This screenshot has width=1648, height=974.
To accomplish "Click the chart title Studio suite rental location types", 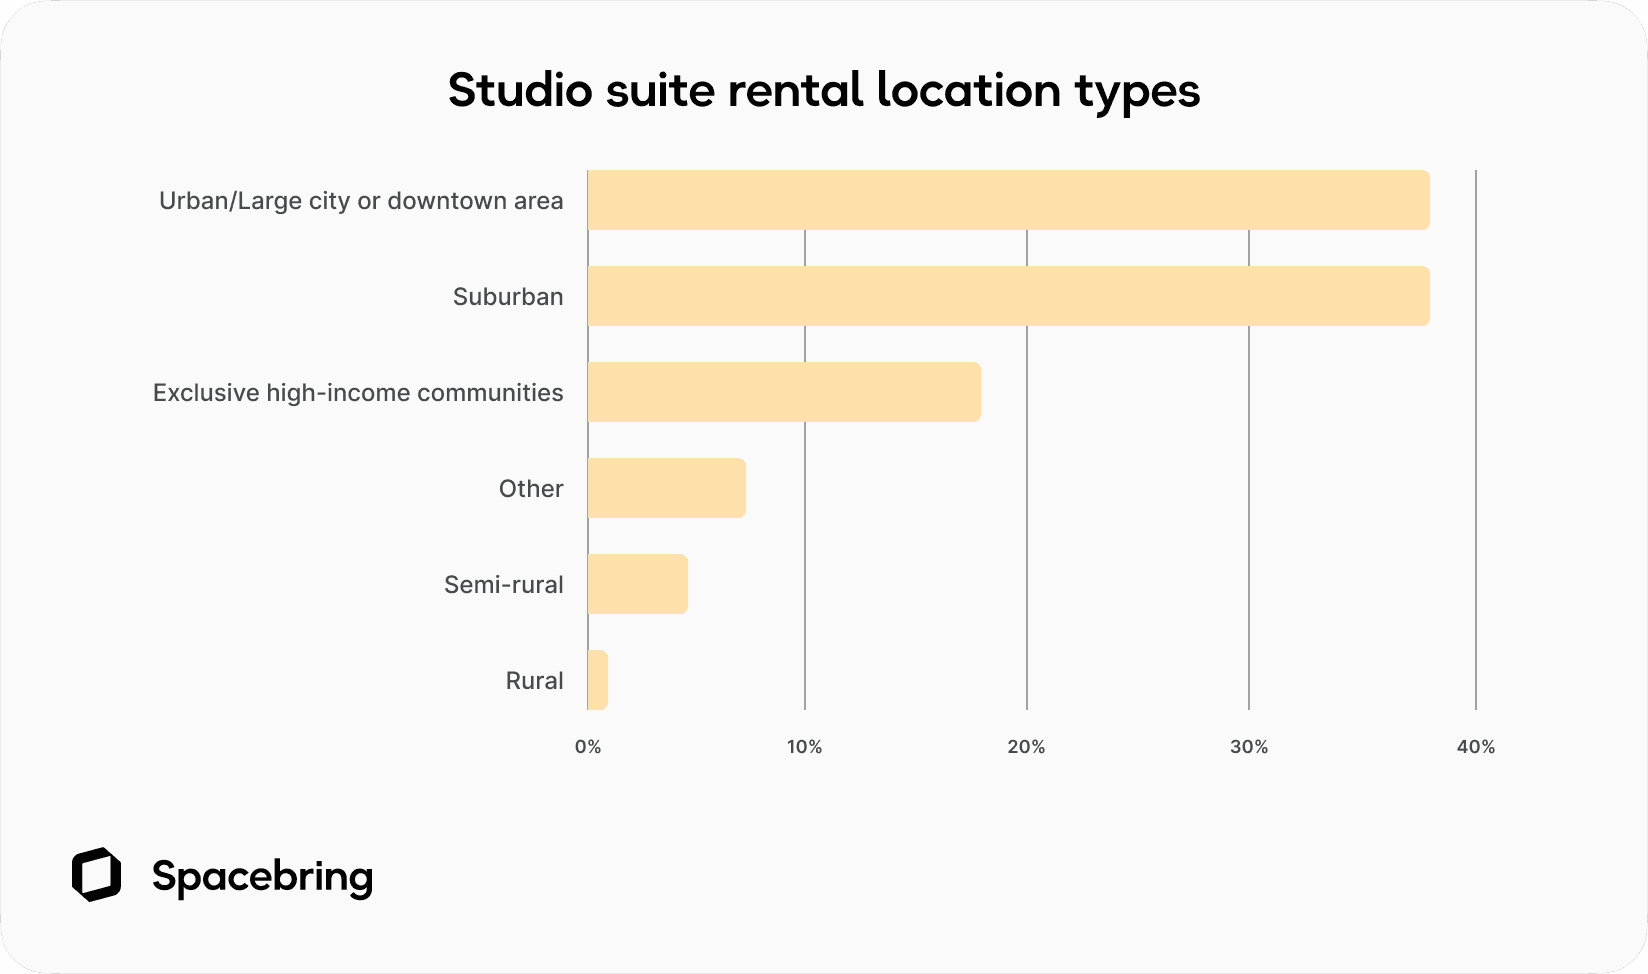I will [x=823, y=91].
